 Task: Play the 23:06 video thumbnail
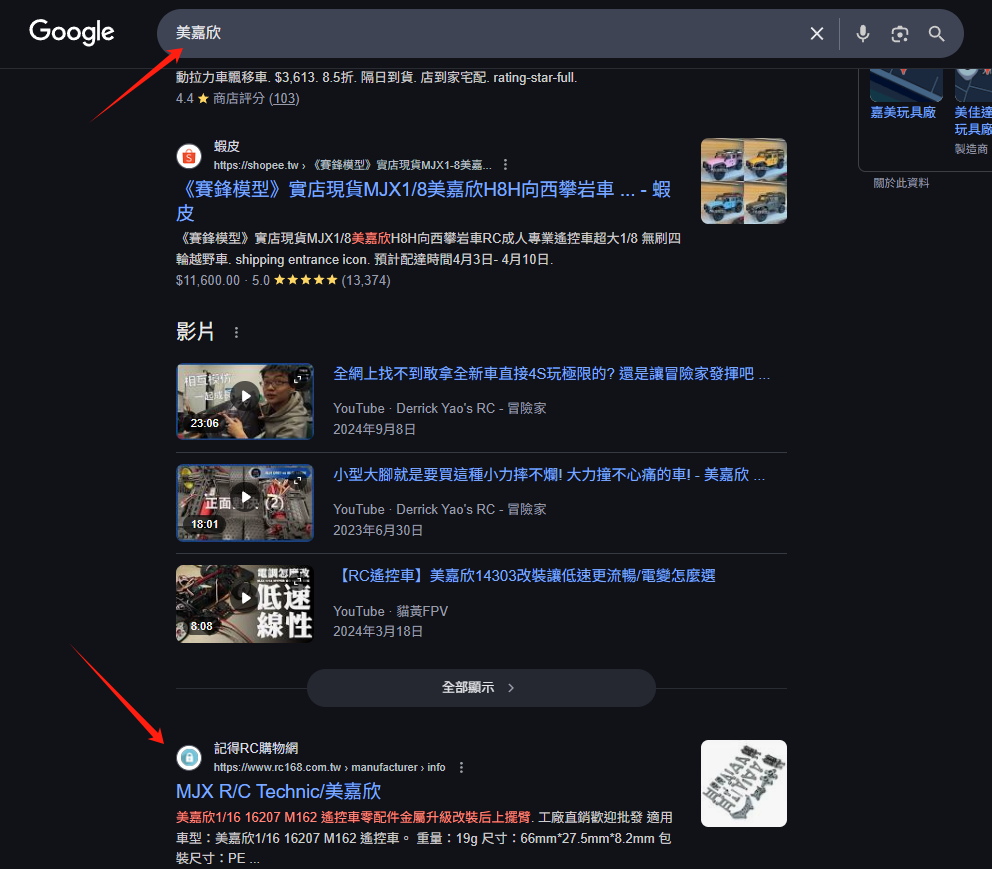[x=245, y=401]
